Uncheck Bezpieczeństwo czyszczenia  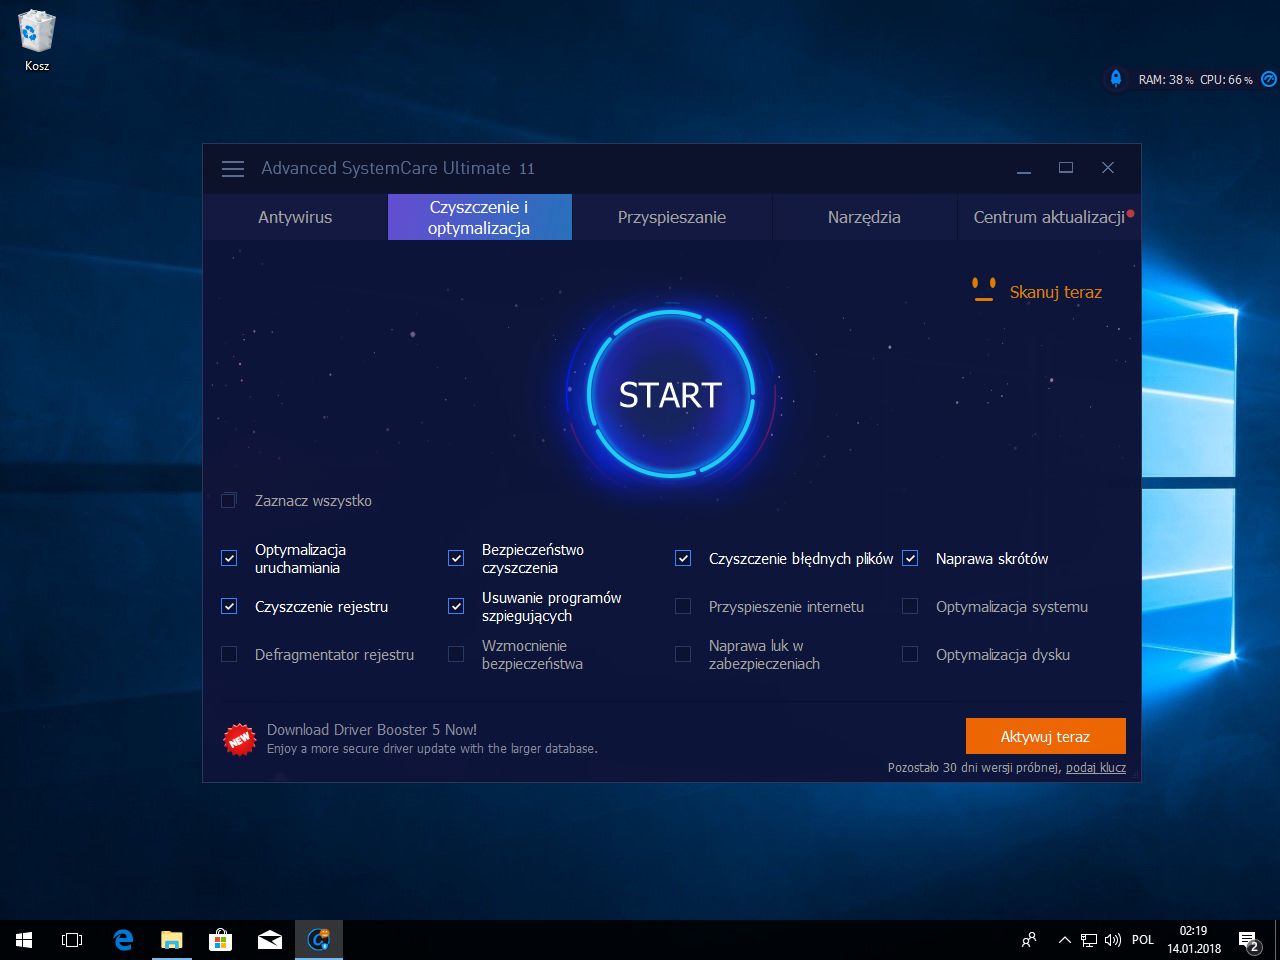[456, 558]
